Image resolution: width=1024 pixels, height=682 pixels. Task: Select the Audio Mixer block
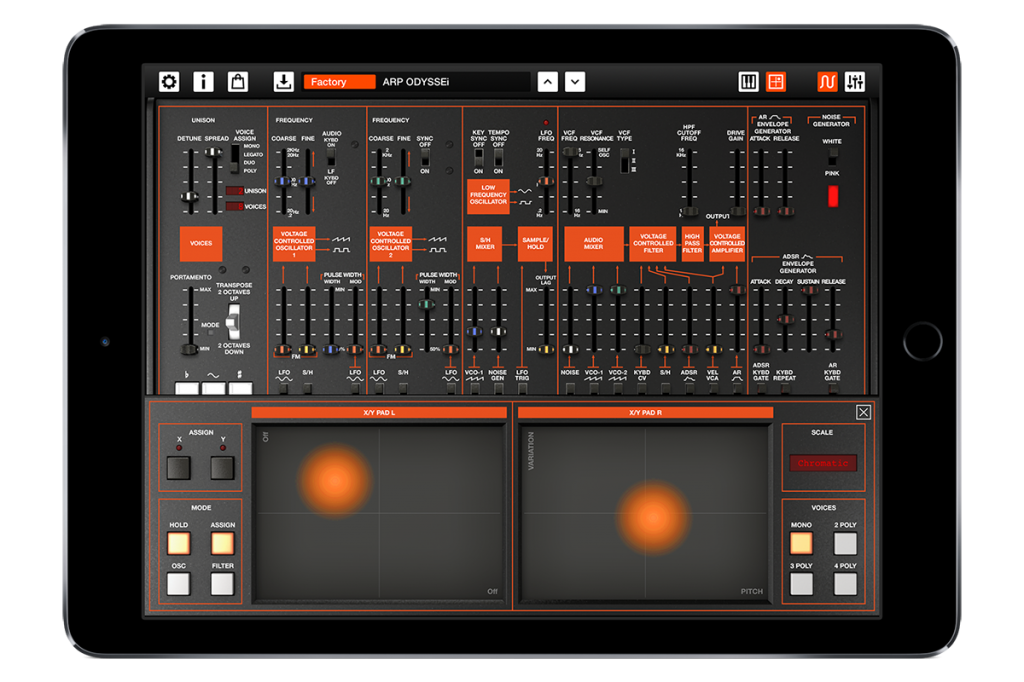click(x=594, y=244)
